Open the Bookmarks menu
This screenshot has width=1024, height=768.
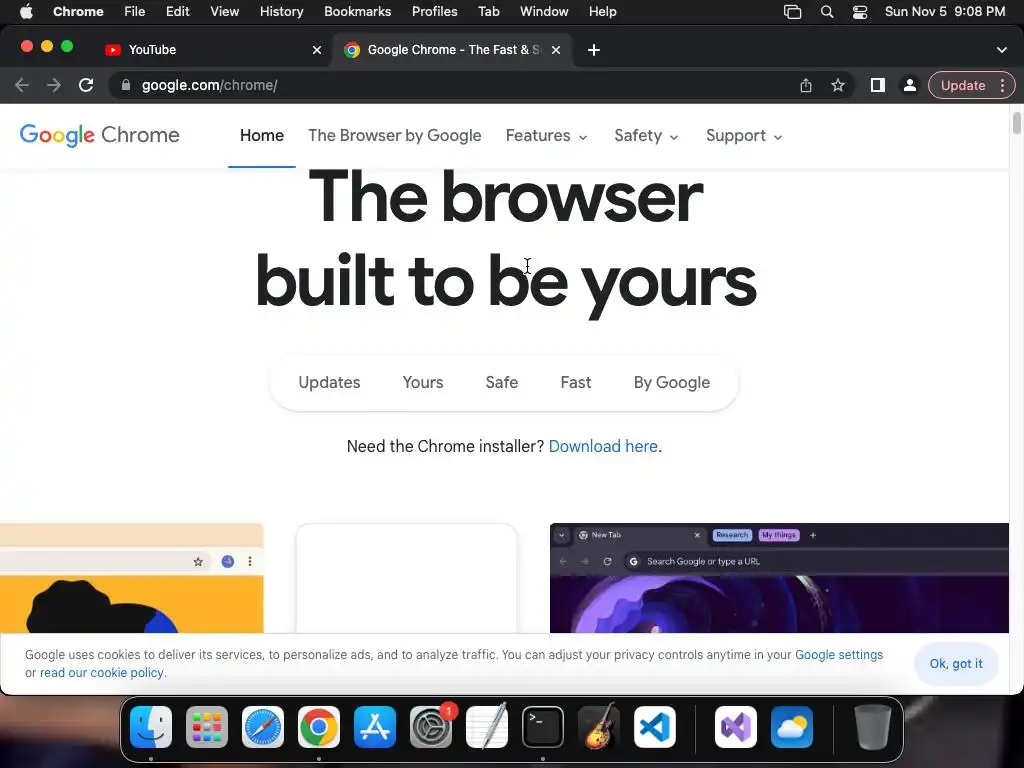click(x=357, y=12)
